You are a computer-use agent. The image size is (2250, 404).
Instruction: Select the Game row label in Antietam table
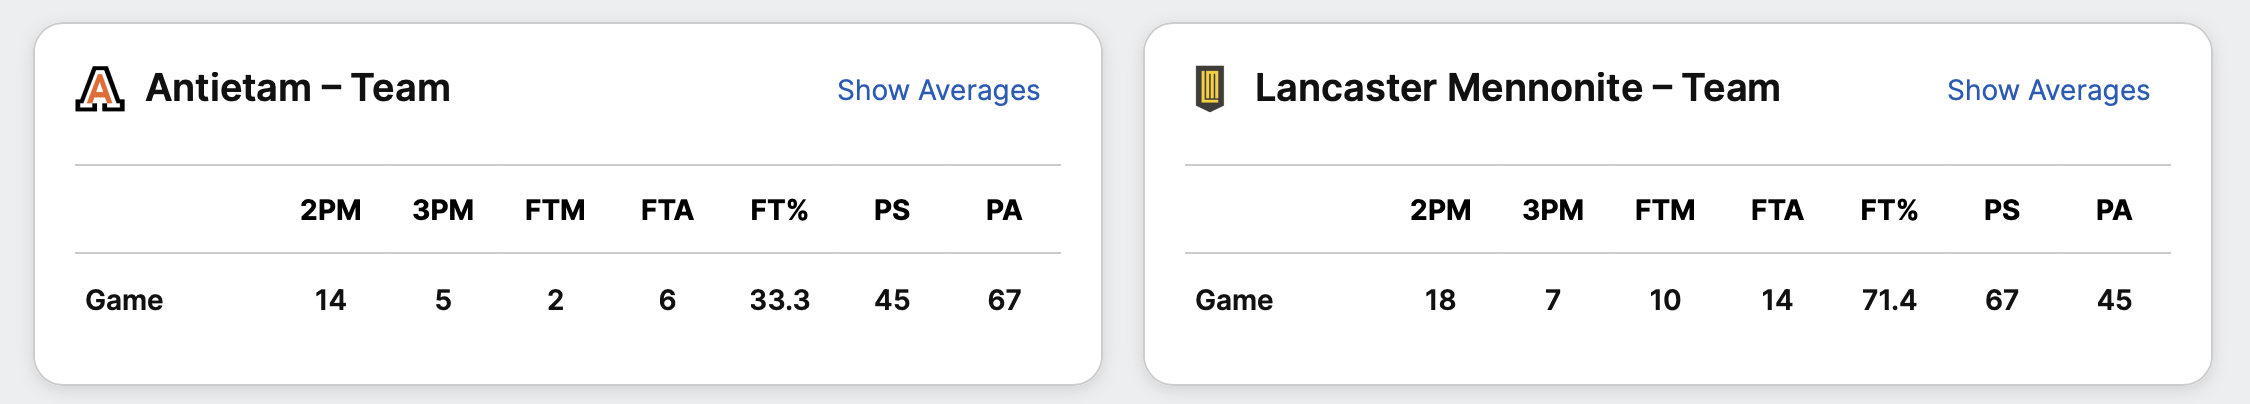(x=124, y=300)
